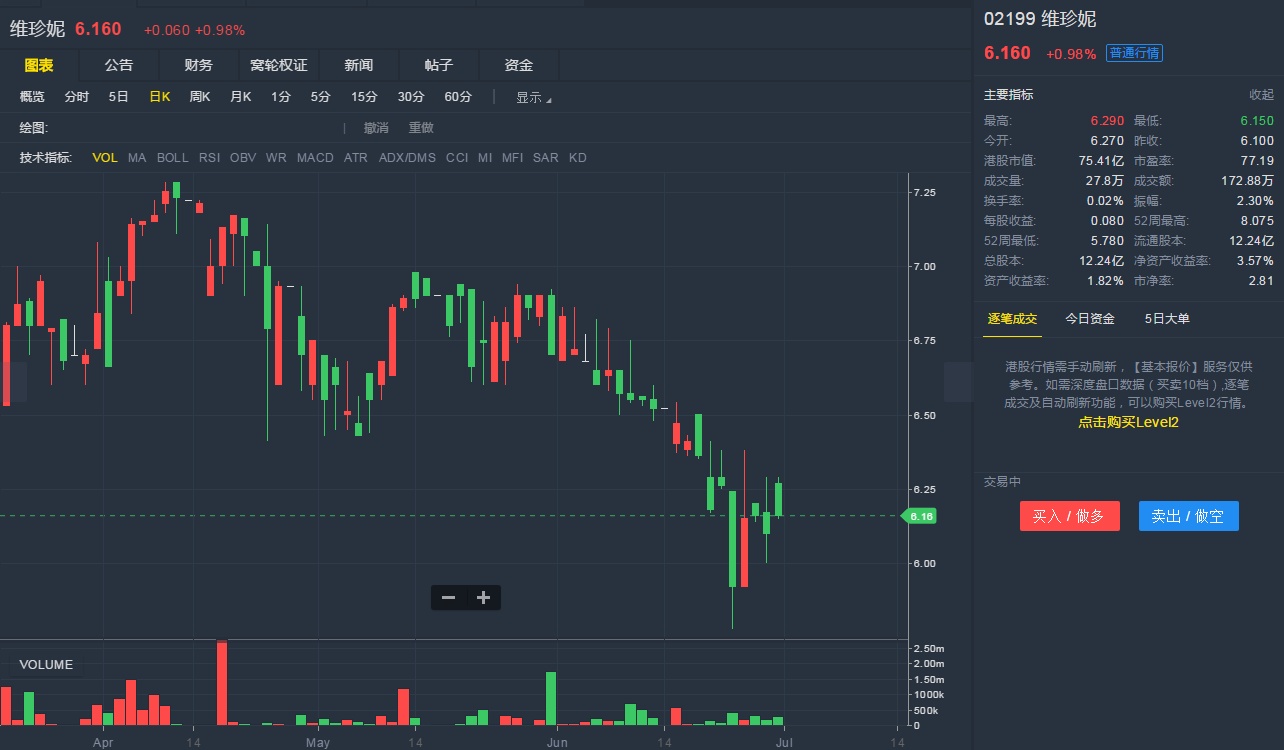The height and width of the screenshot is (750, 1284).
Task: Click the tallest red volume bar
Action: click(x=222, y=682)
